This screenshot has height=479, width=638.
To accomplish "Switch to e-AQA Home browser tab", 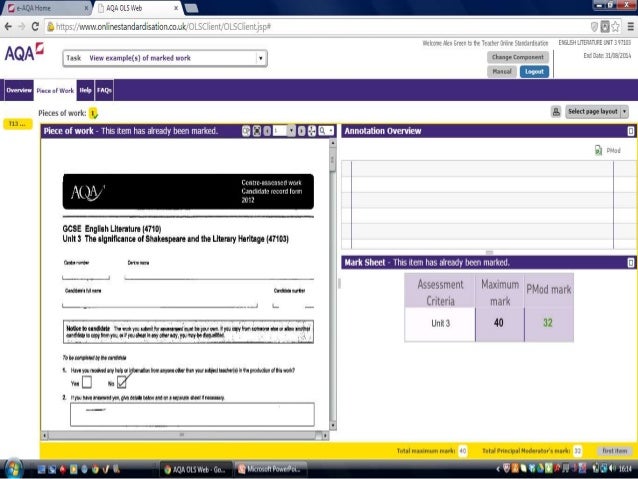I will pyautogui.click(x=46, y=8).
